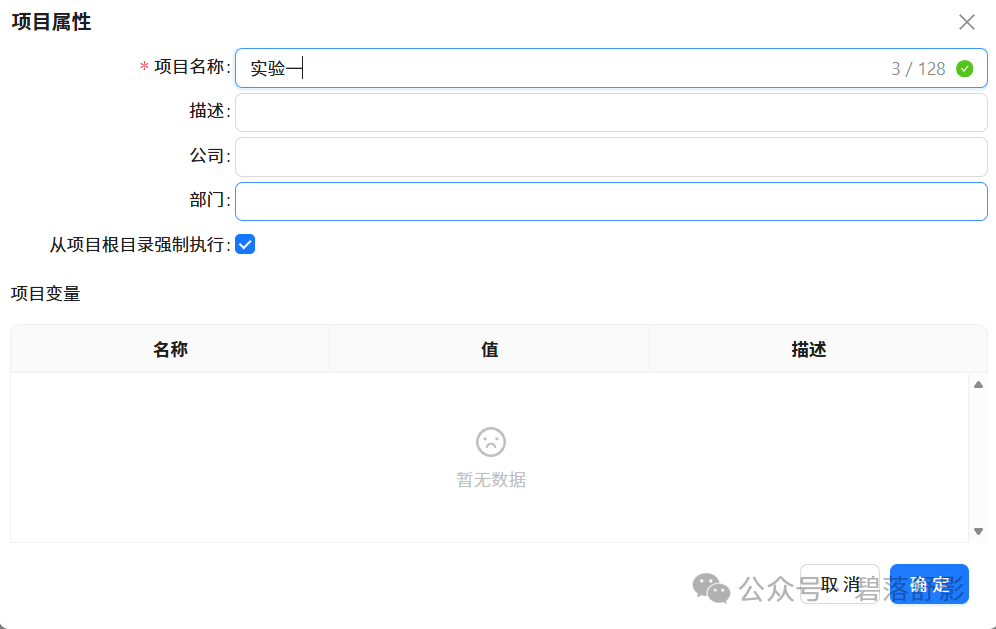The image size is (996, 629).
Task: Click the 3 / 128 character counter
Action: pos(918,69)
